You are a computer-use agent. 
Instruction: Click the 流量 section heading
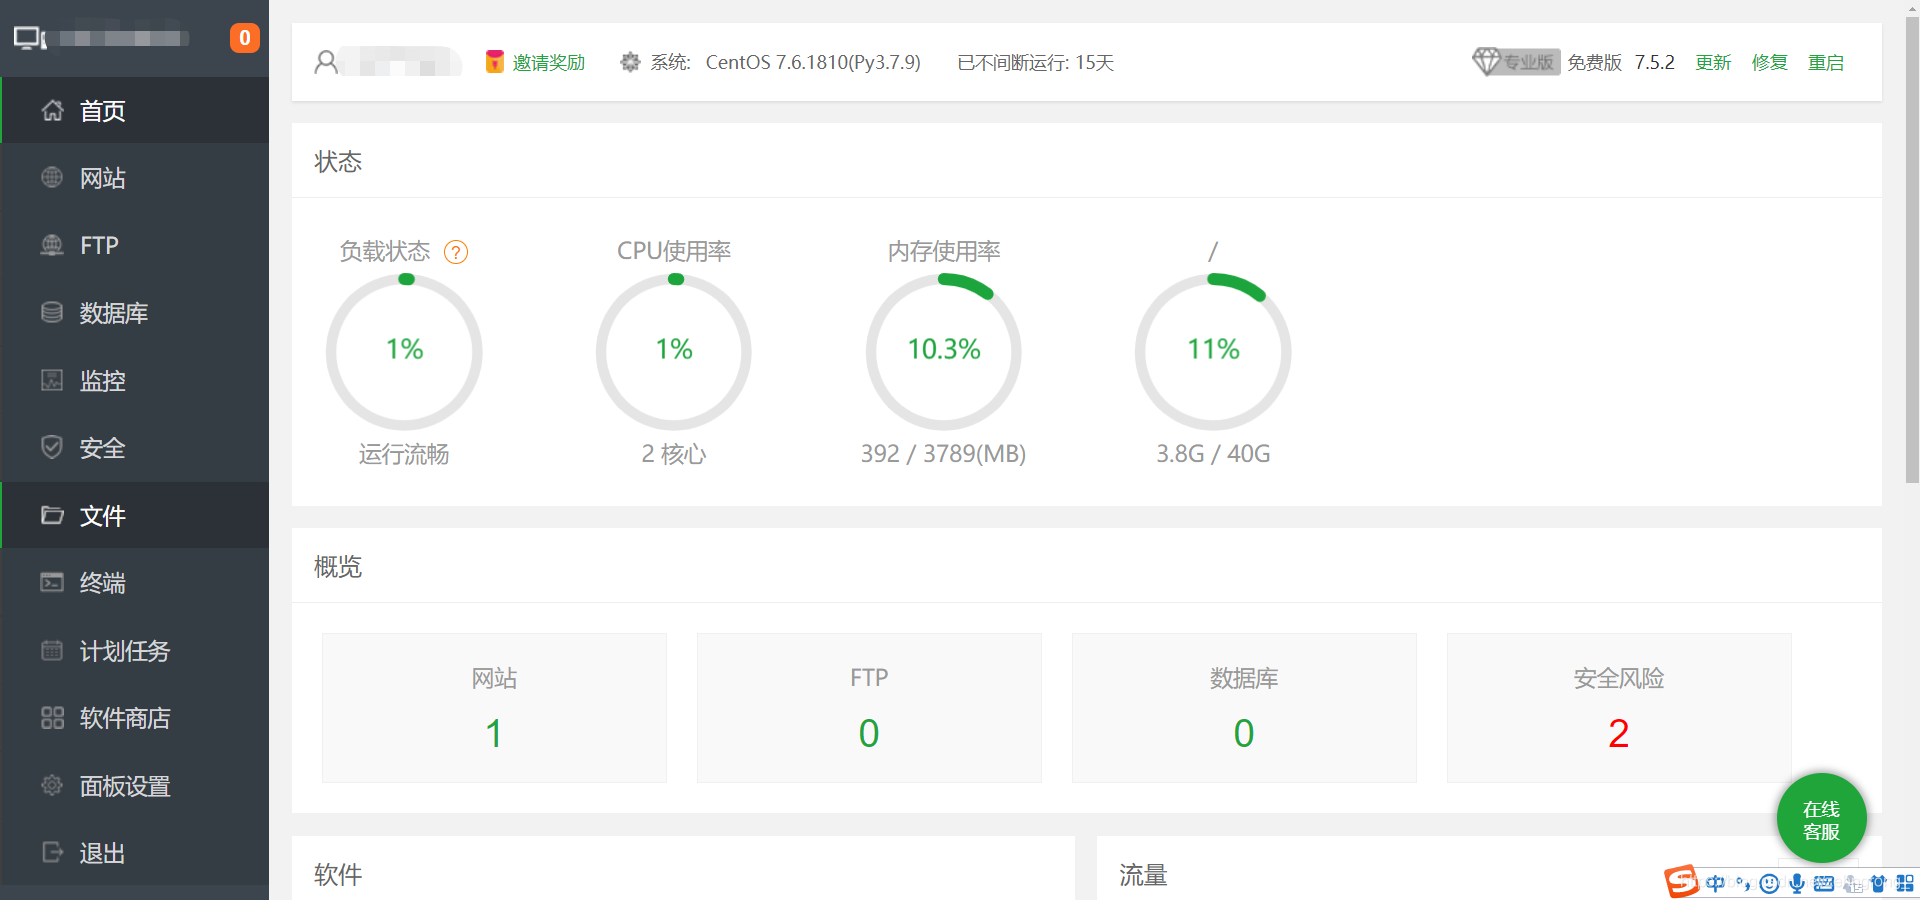tap(1143, 875)
